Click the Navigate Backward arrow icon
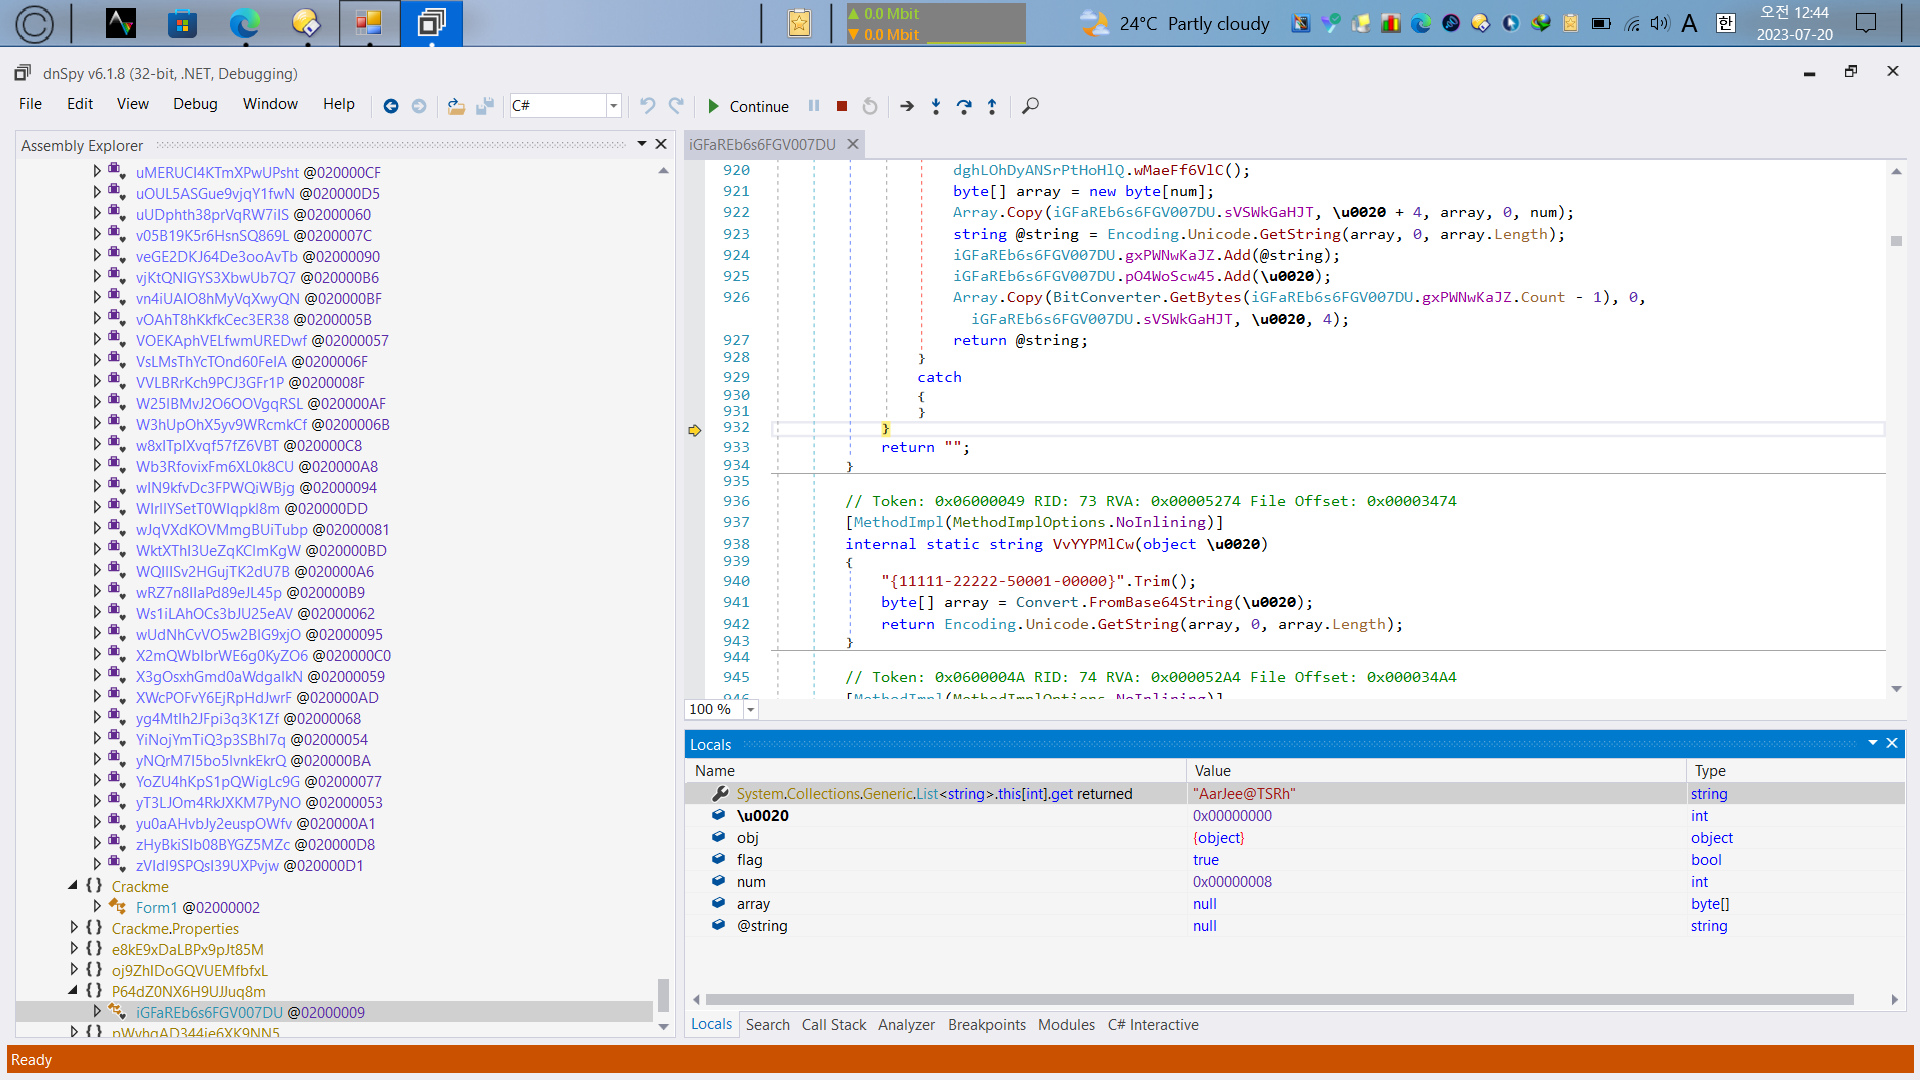The image size is (1920, 1080). tap(391, 106)
